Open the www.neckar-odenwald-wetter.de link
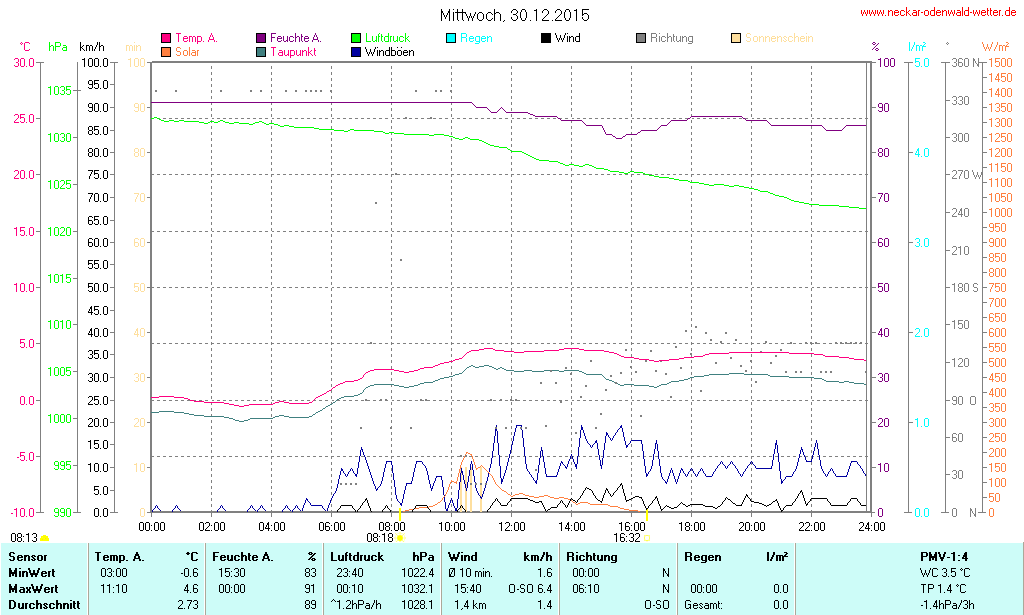The height and width of the screenshot is (615, 1024). point(938,13)
